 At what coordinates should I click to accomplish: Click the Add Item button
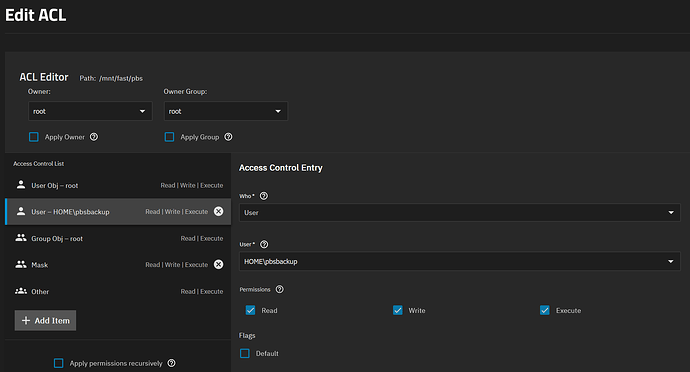coord(45,320)
